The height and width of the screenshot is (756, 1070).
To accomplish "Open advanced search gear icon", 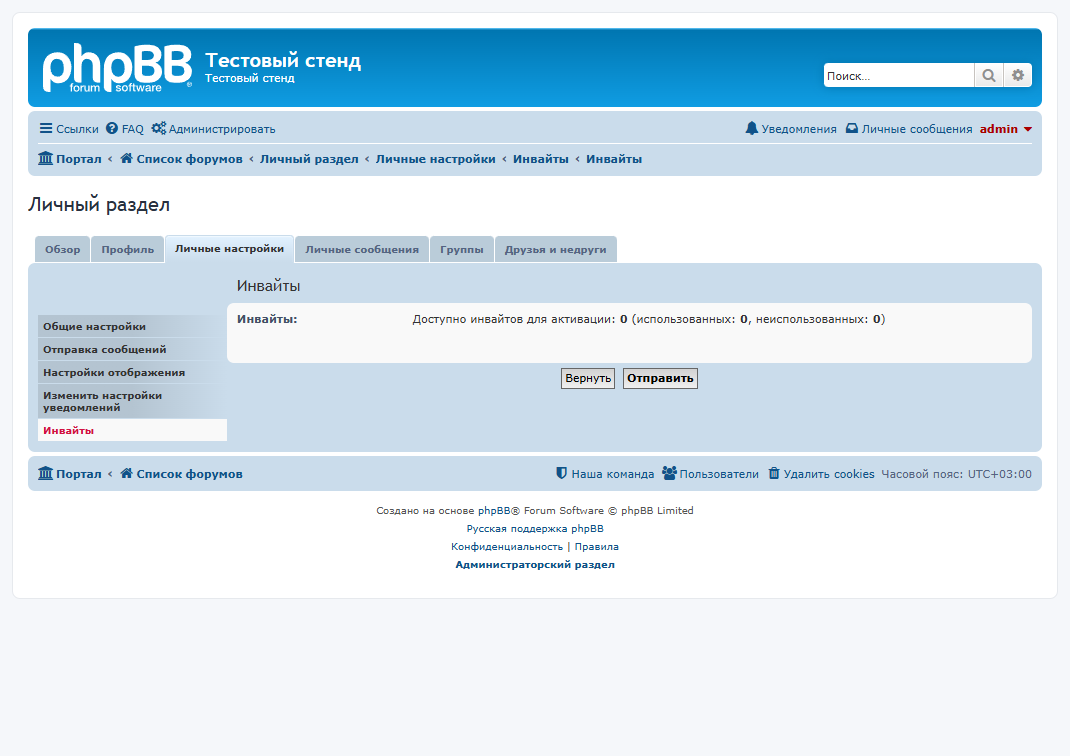I will [x=1017, y=75].
